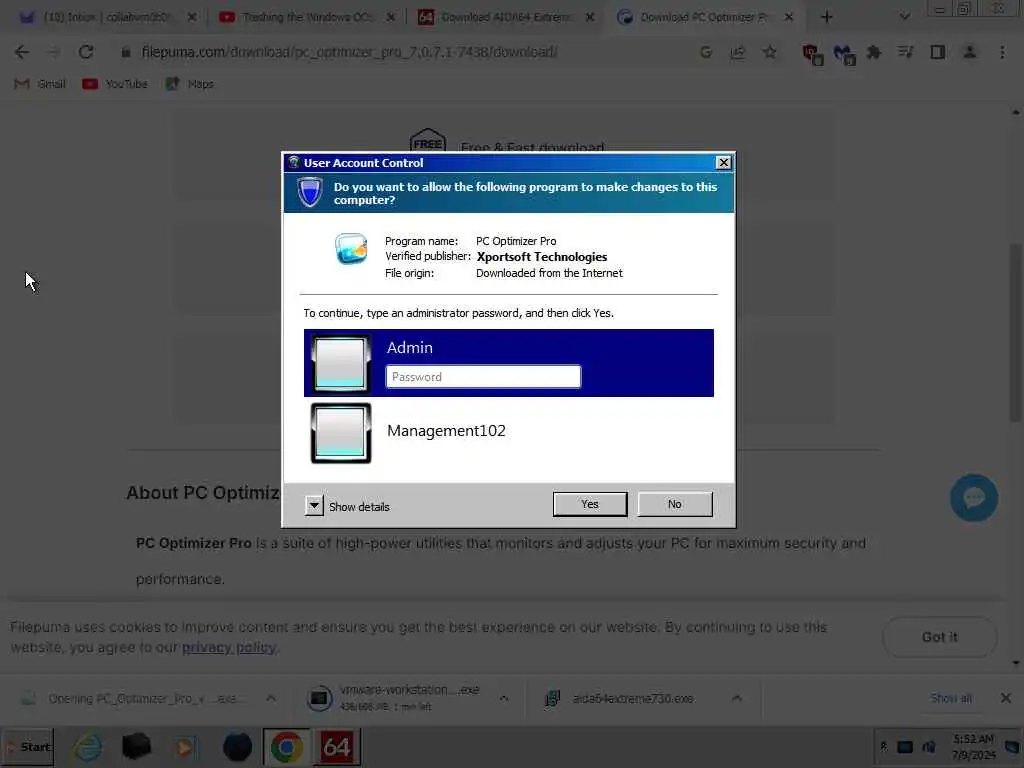Open the Extensions puzzle icon

click(x=874, y=52)
